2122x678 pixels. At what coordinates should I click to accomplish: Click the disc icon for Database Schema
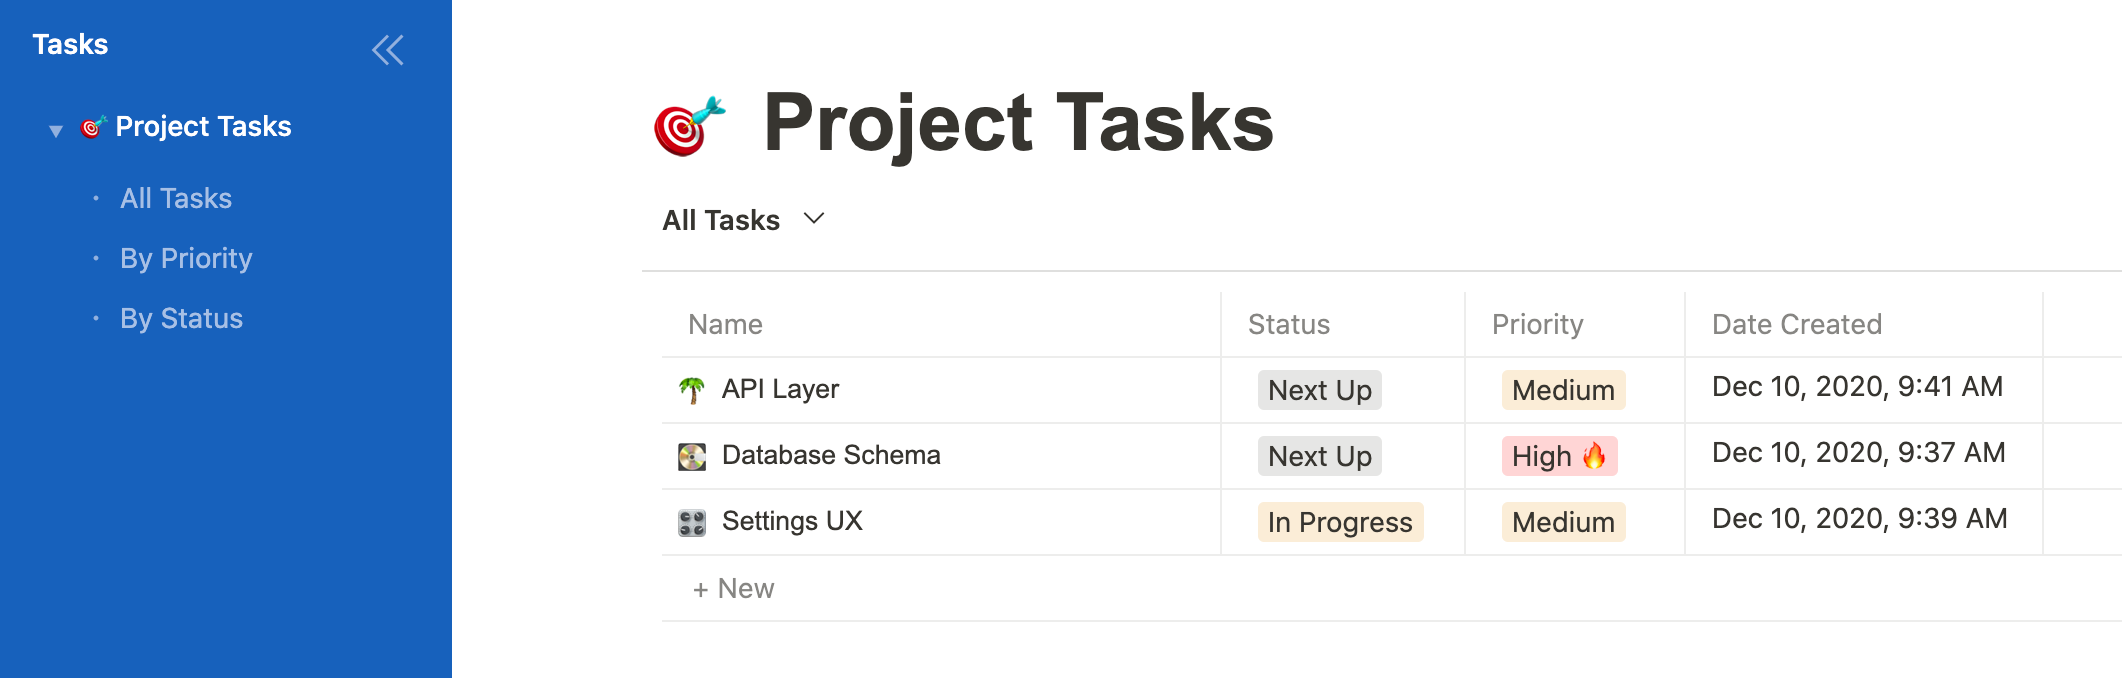pos(692,456)
